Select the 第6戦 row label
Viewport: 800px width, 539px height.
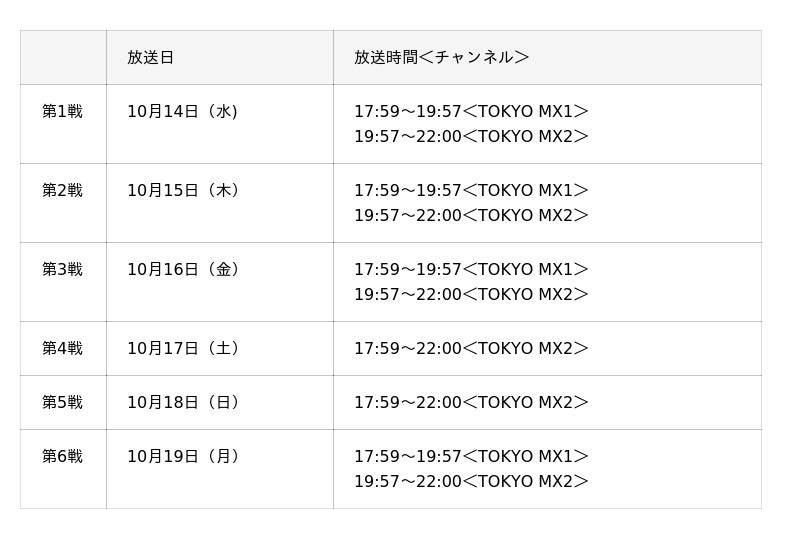[62, 456]
